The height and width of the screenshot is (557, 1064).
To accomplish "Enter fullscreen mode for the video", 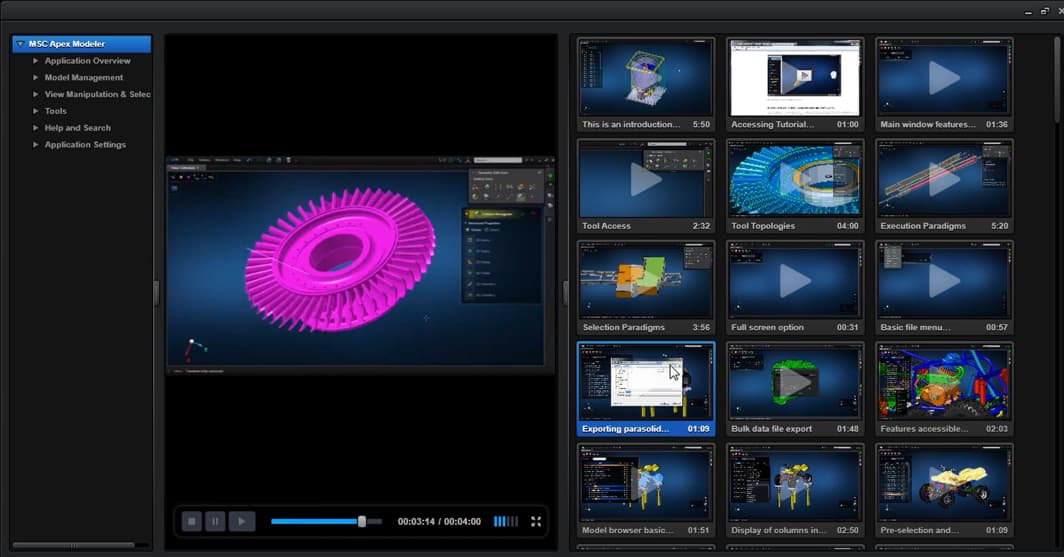I will [x=536, y=521].
